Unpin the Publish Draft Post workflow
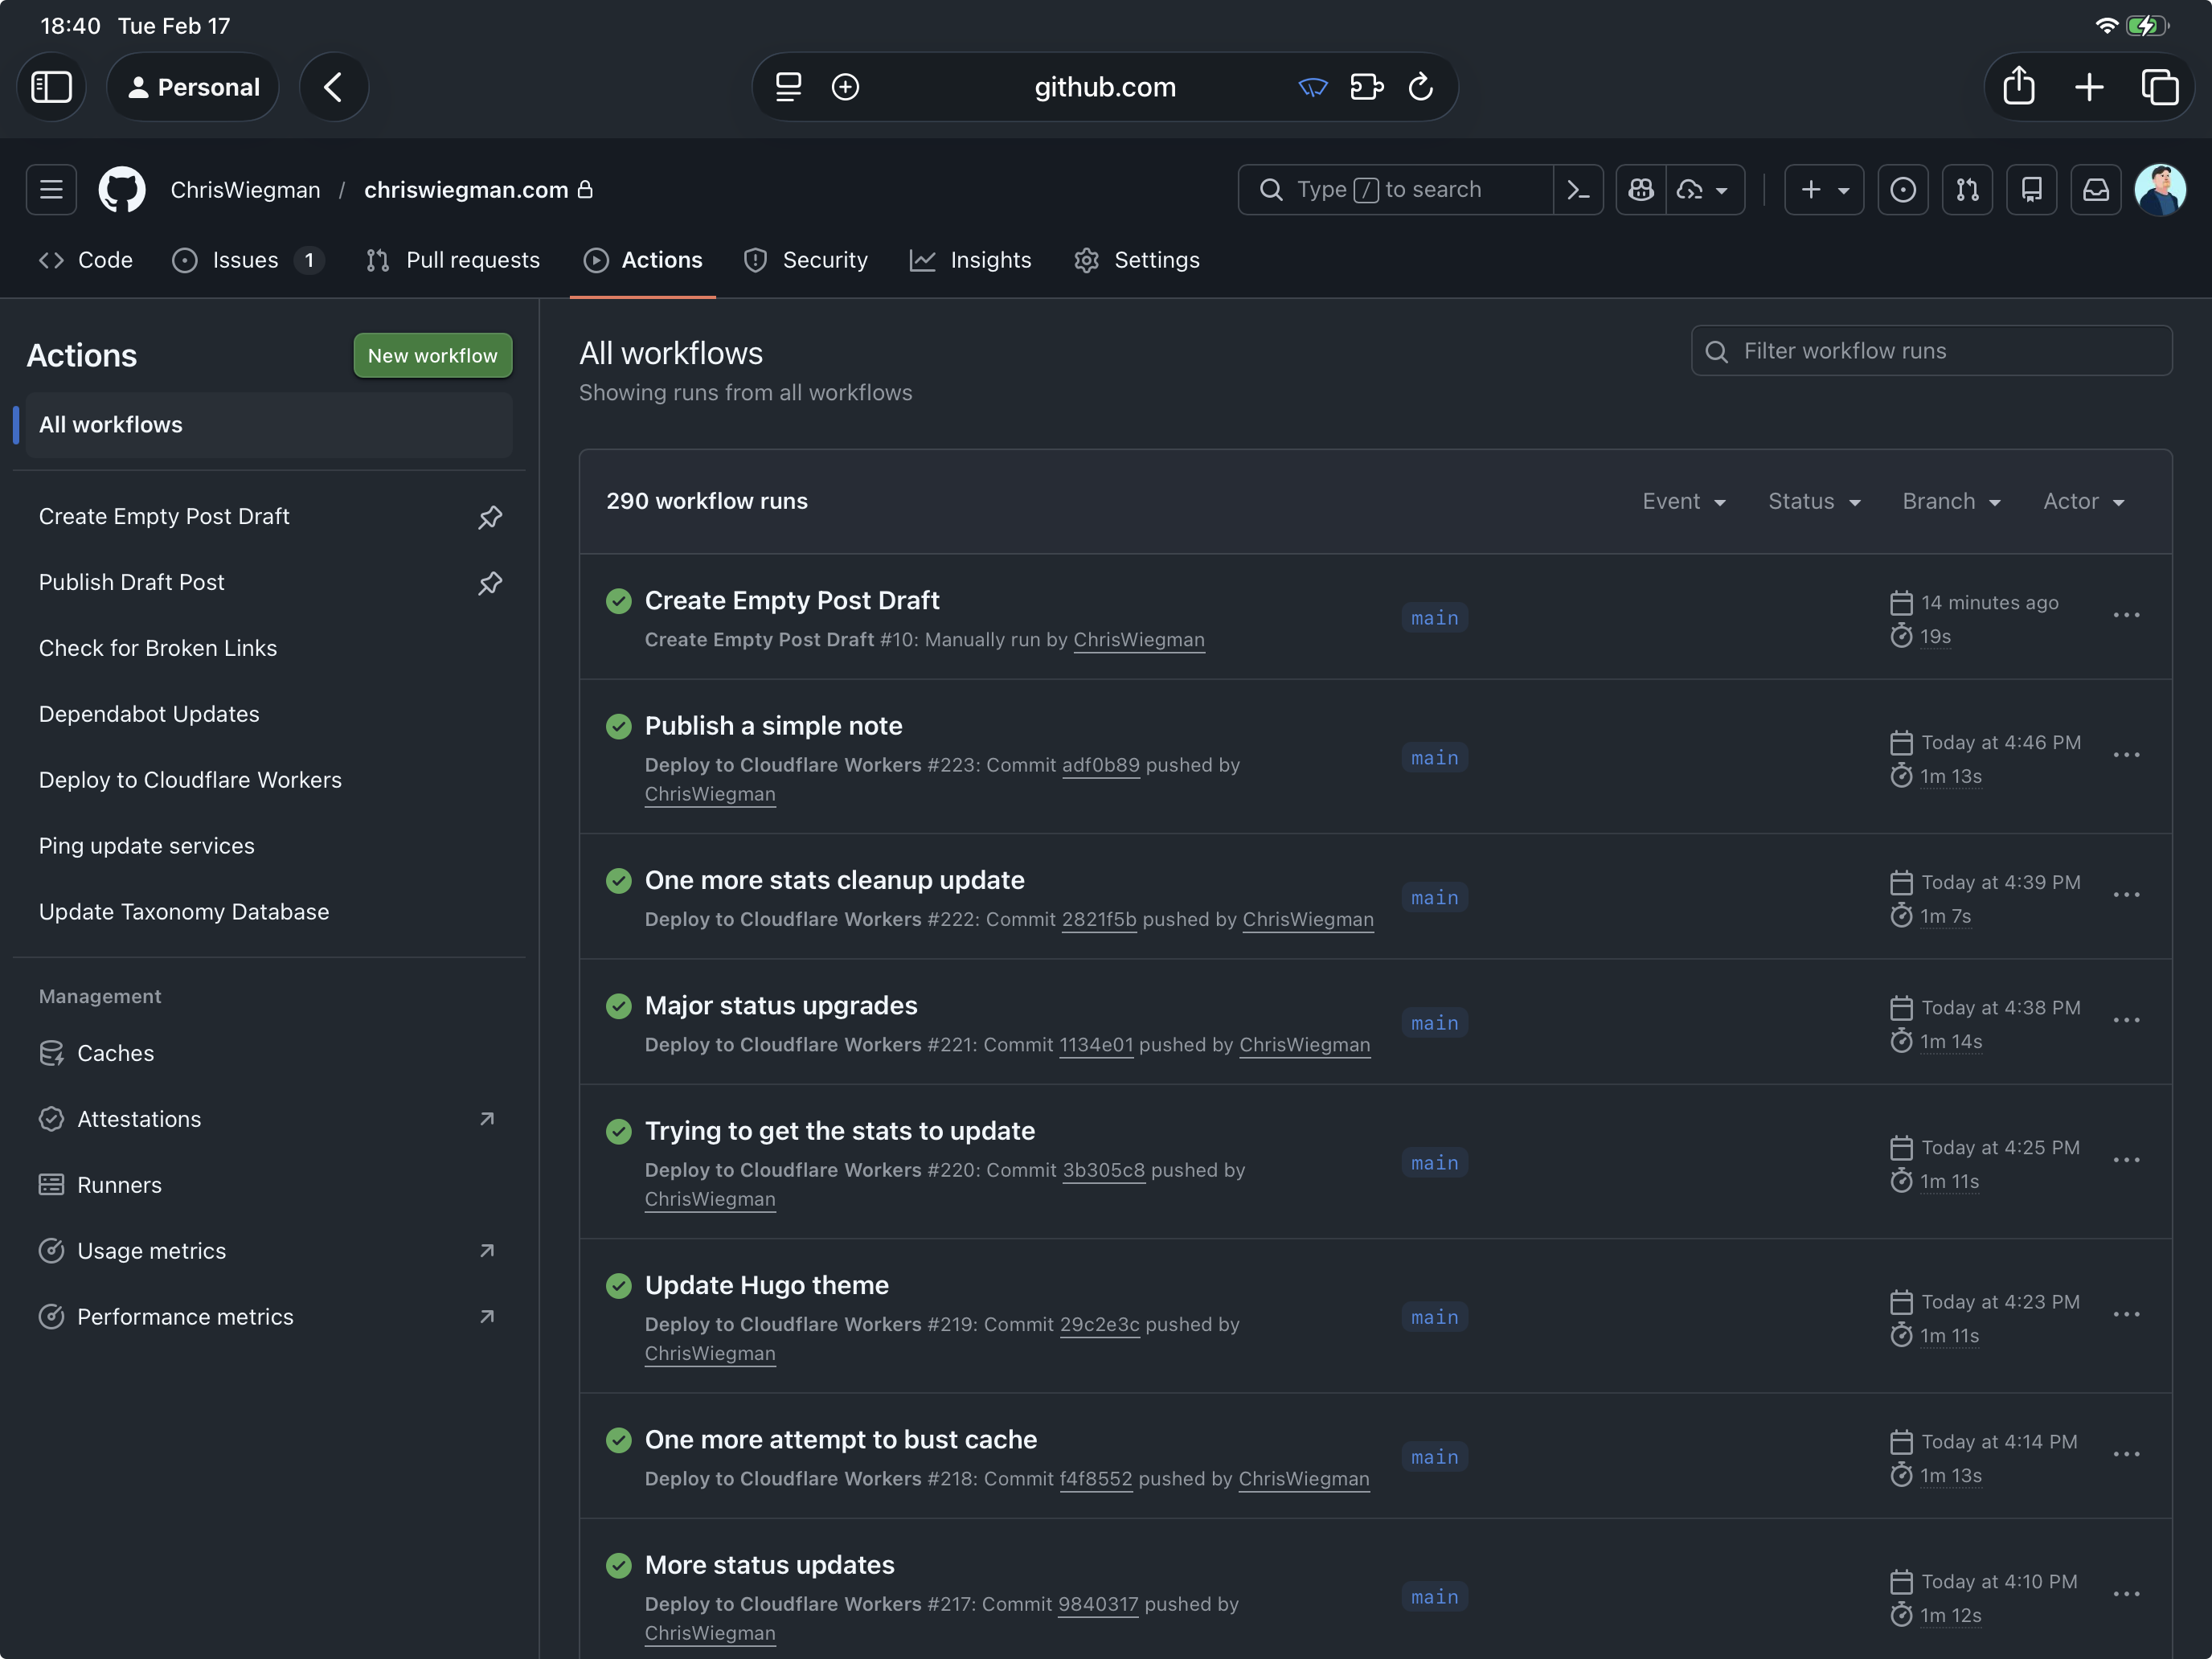 pyautogui.click(x=490, y=583)
